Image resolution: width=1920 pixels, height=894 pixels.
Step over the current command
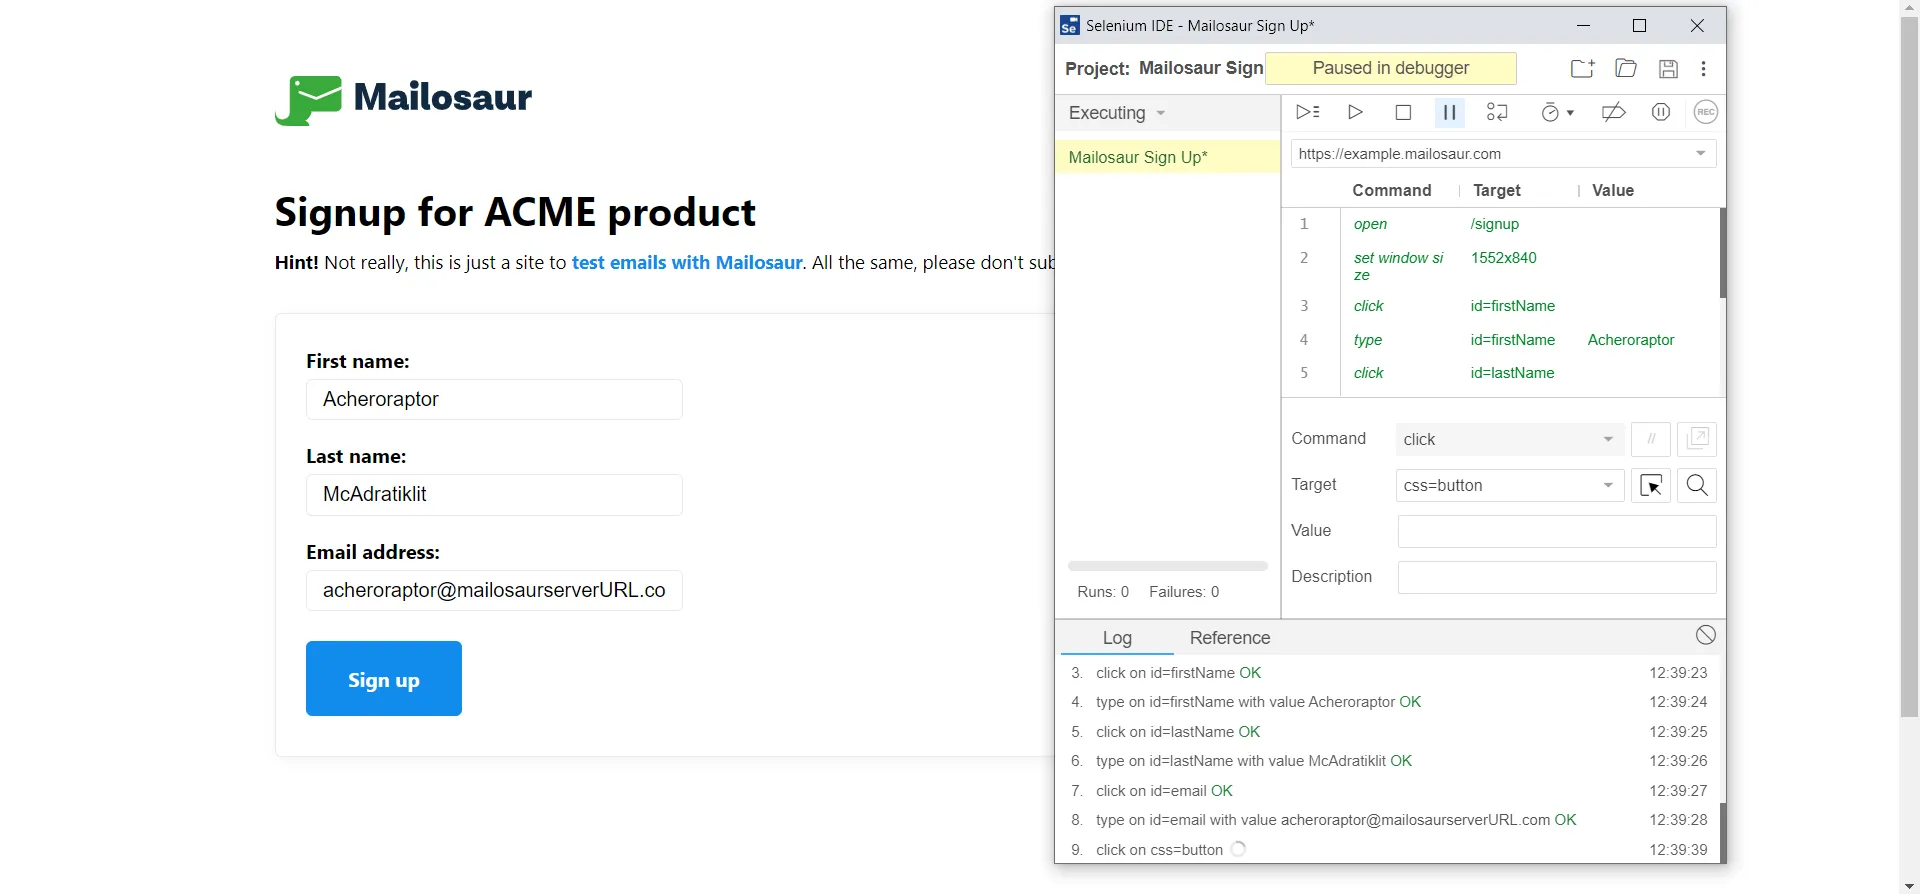(1497, 112)
